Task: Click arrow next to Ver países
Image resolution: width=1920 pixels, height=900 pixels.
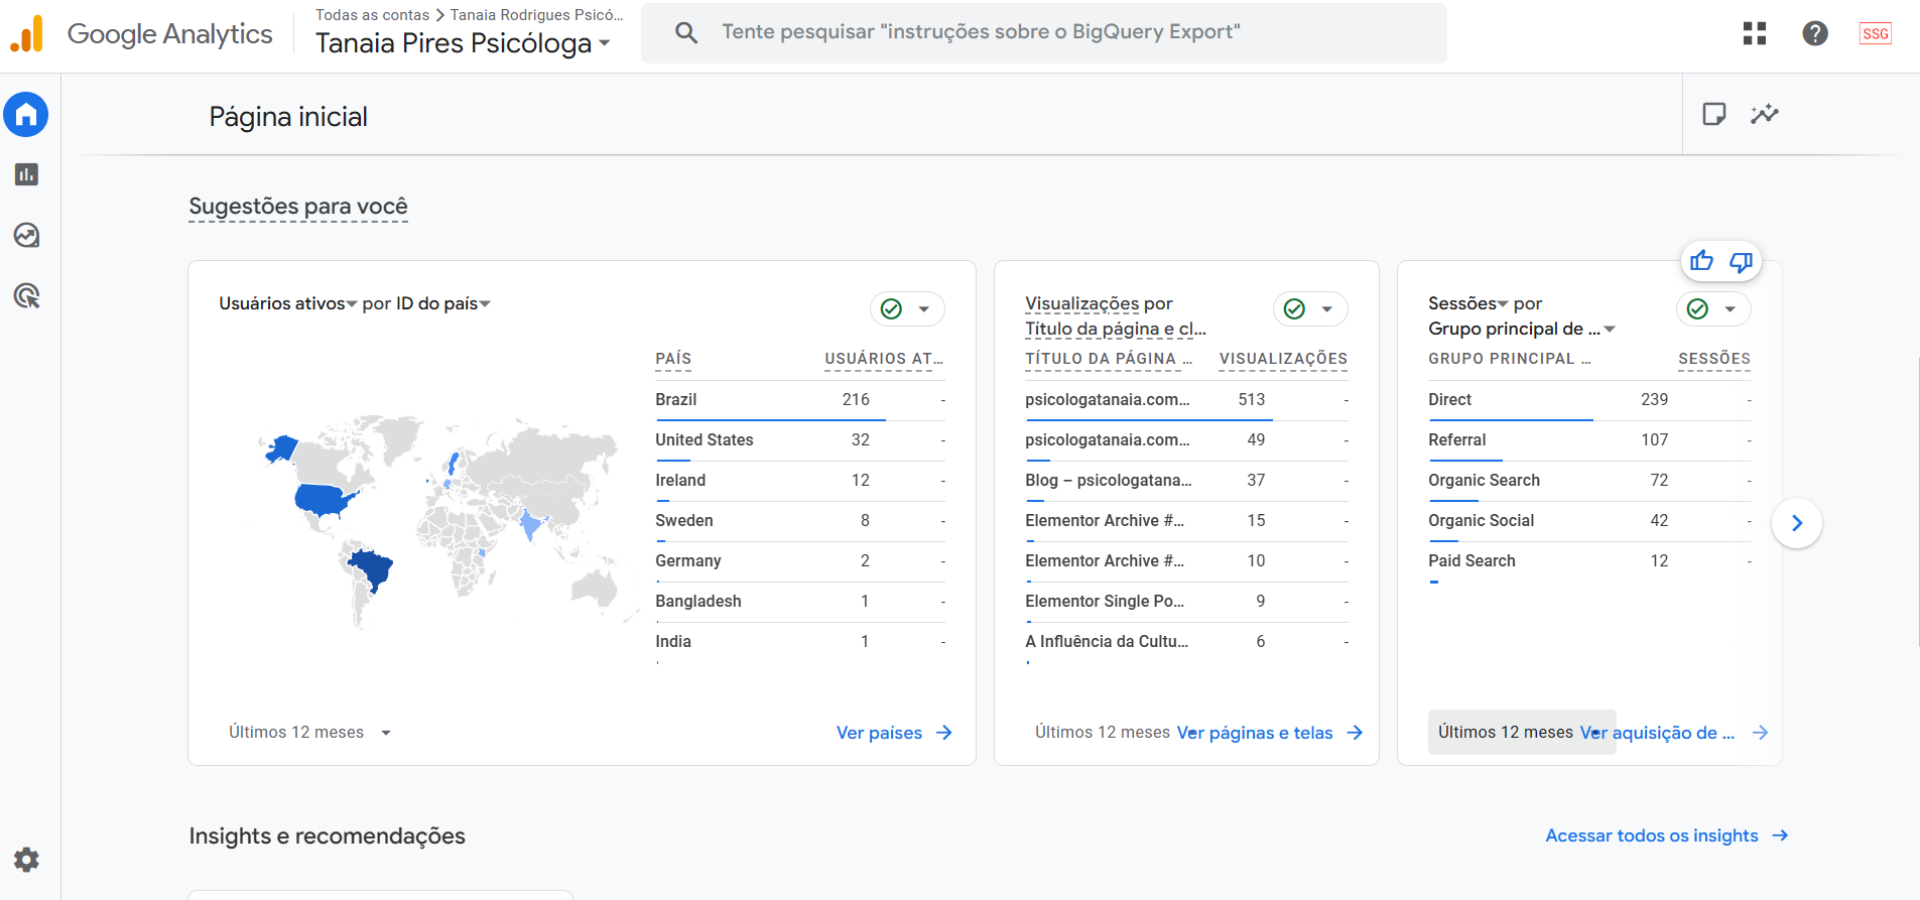Action: (944, 733)
